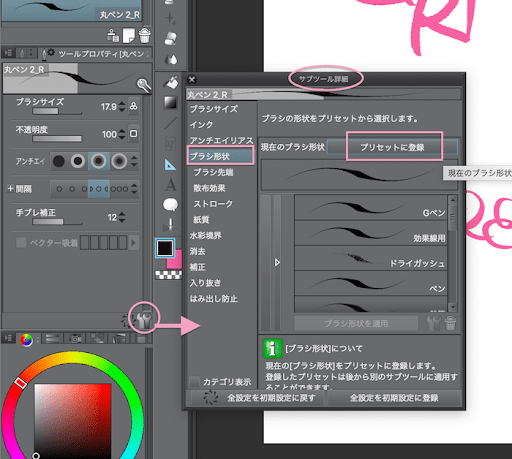Select the Frame border tool
The height and width of the screenshot is (459, 512).
click(x=170, y=144)
